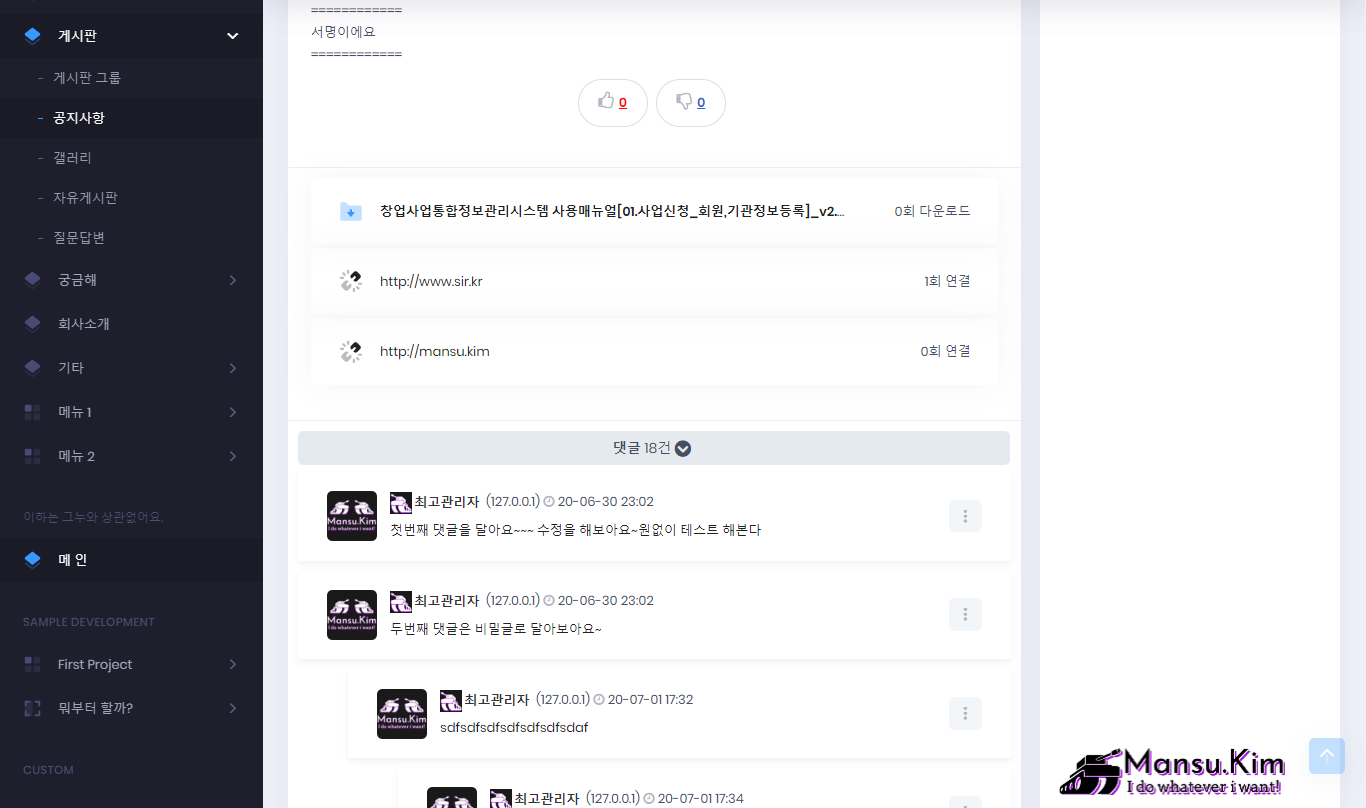1366x808 pixels.
Task: Click the scroll-to-top arrow button
Action: click(1326, 756)
